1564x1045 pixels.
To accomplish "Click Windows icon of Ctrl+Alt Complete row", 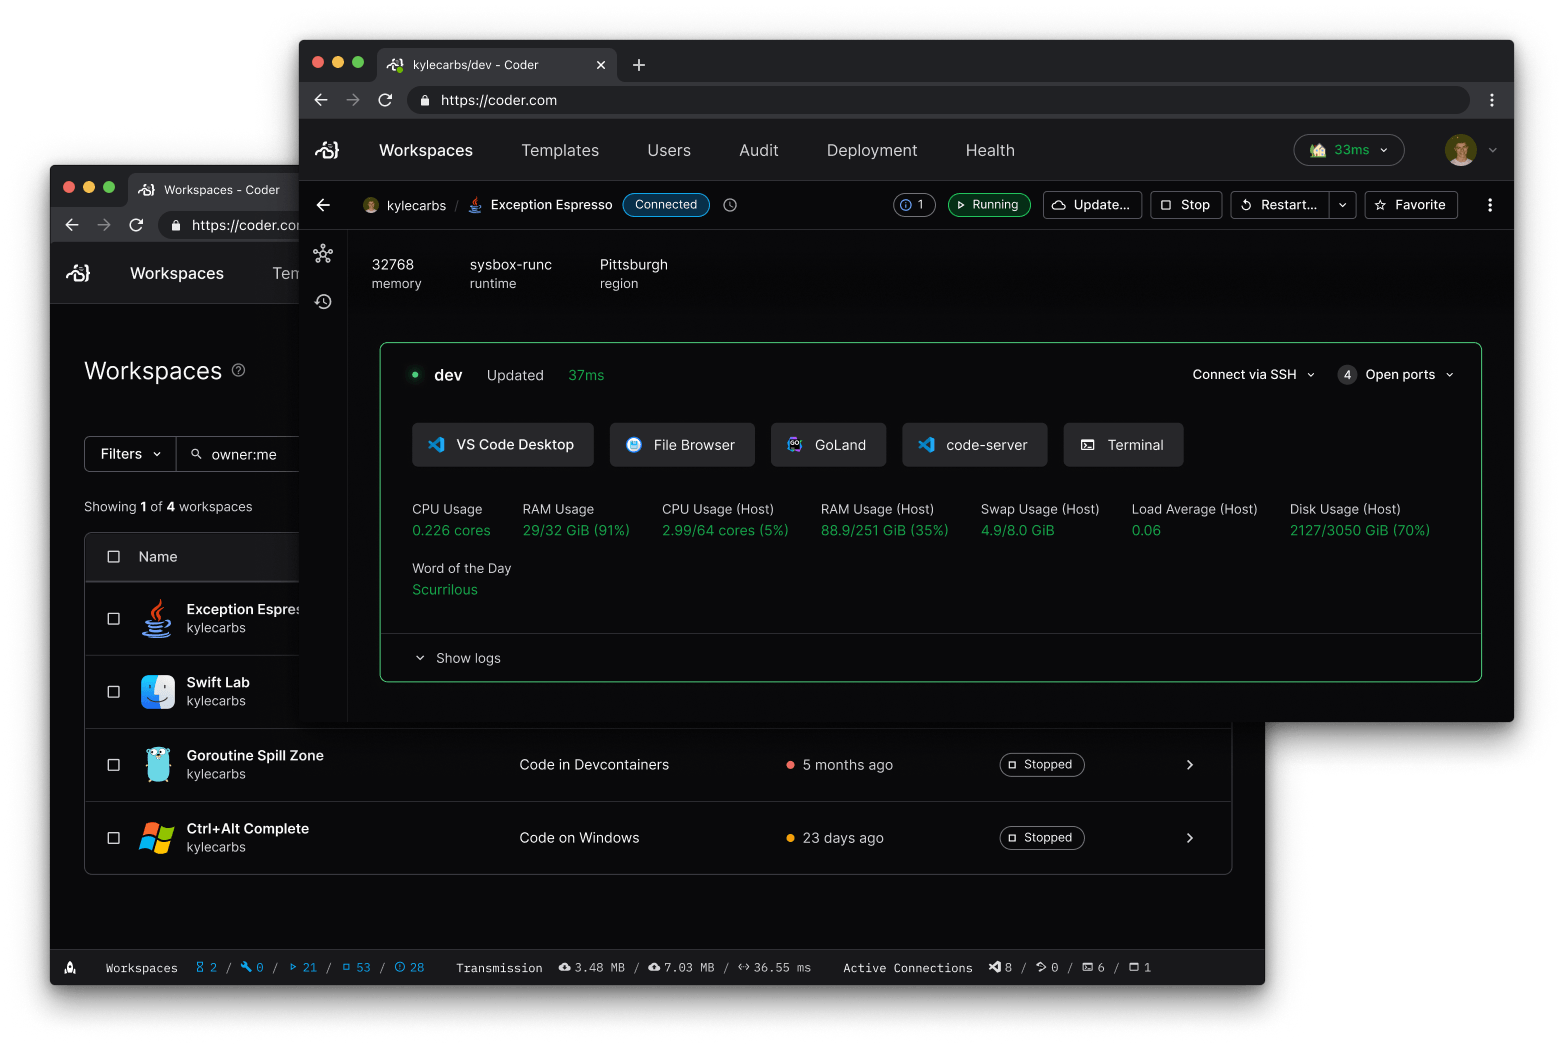I will (157, 838).
